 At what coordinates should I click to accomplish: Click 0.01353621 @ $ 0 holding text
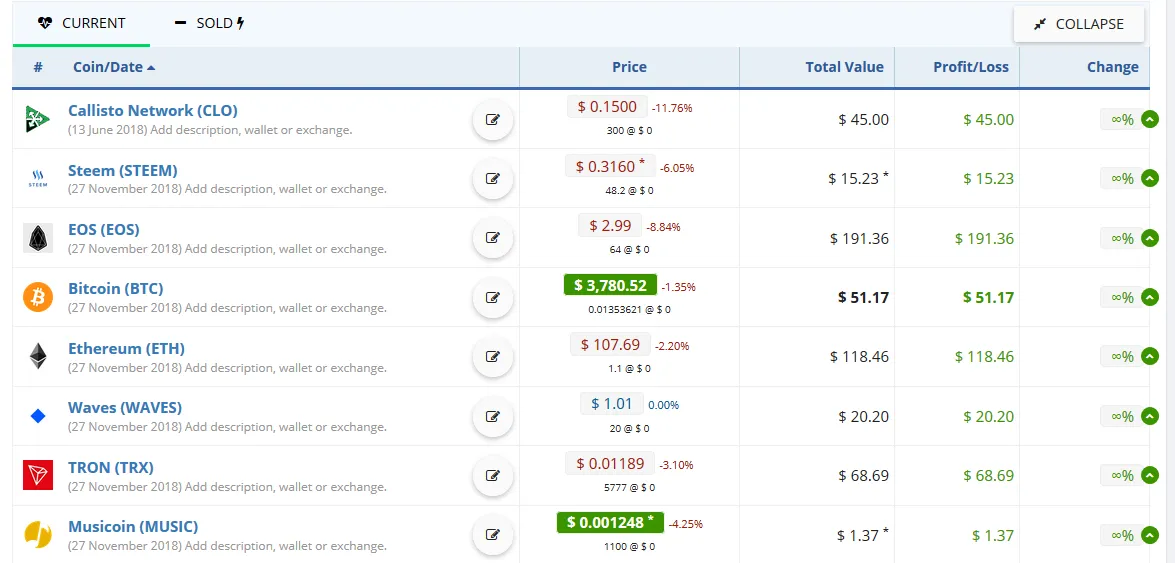click(x=629, y=309)
